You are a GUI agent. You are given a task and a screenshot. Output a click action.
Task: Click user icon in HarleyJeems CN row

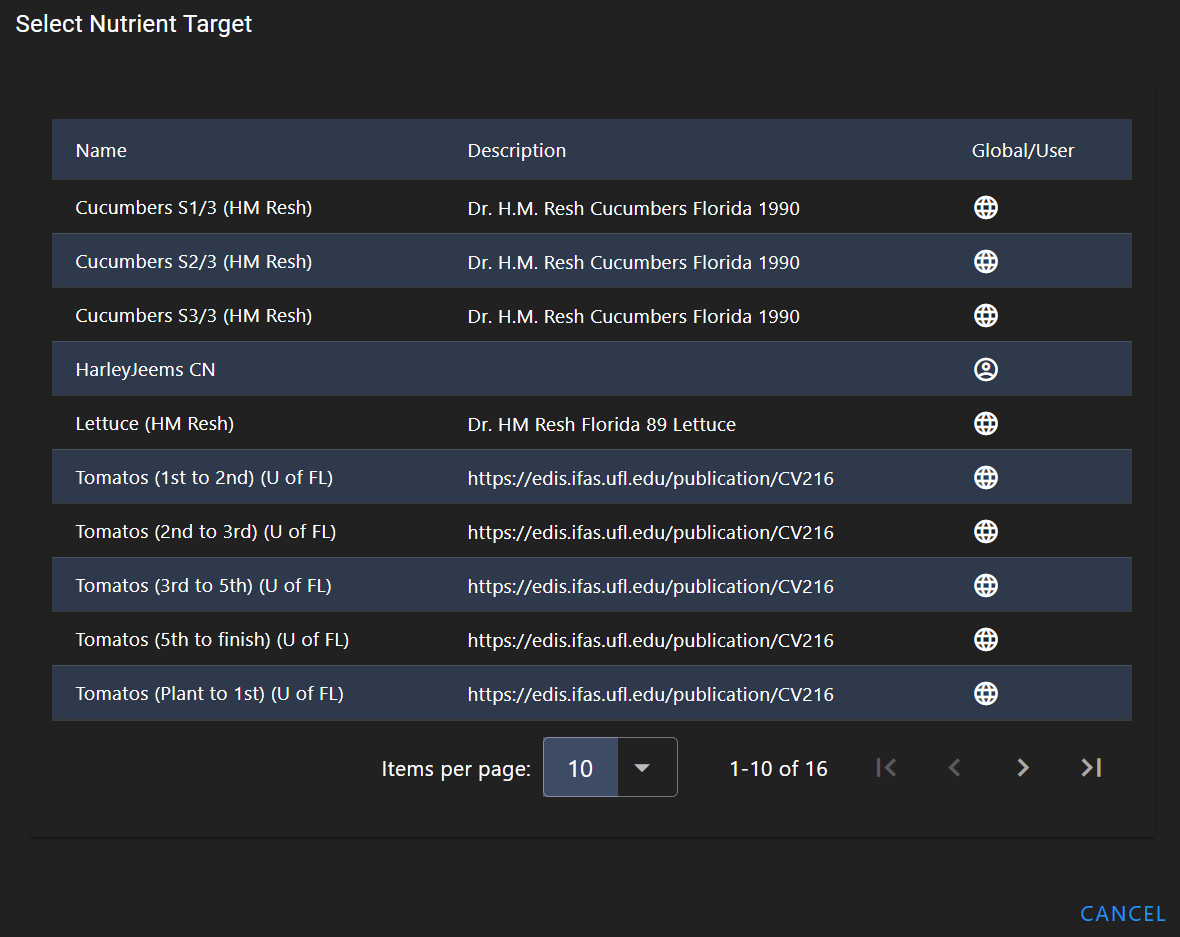pyautogui.click(x=986, y=370)
